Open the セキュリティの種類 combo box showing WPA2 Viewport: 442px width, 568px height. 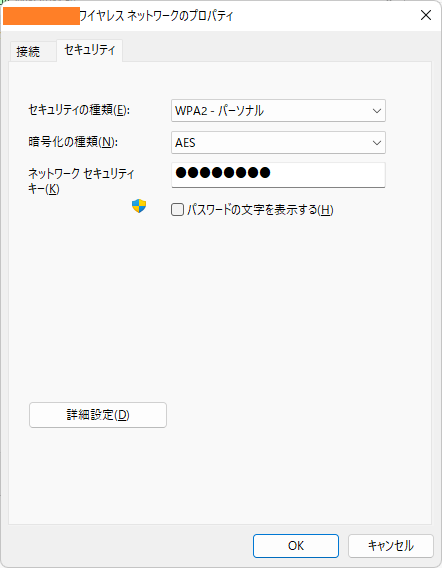click(x=278, y=110)
